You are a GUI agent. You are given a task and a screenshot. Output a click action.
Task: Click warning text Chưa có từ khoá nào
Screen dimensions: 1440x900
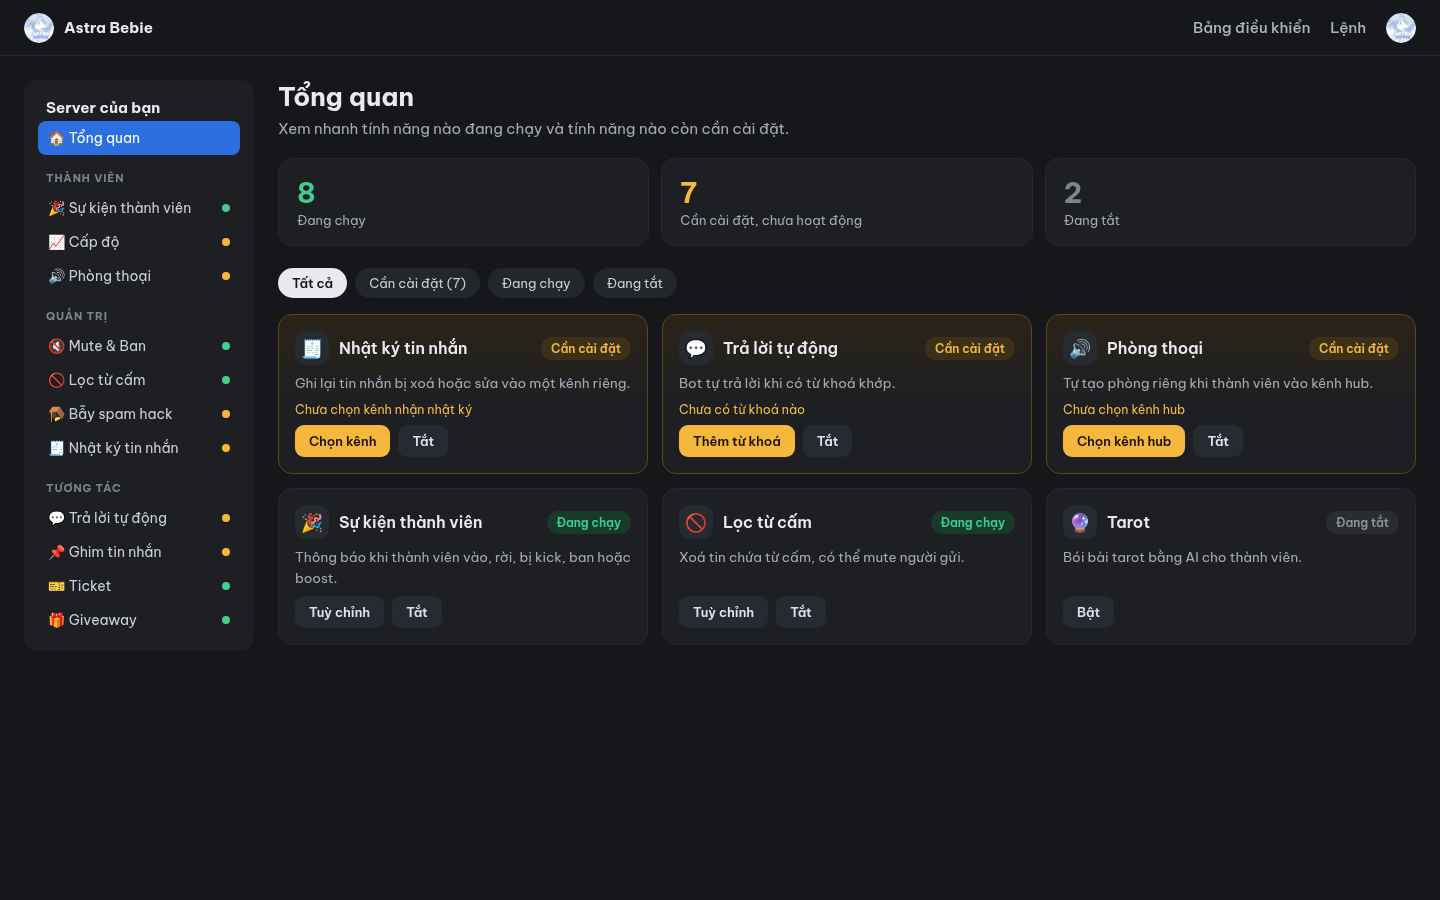[x=742, y=409]
